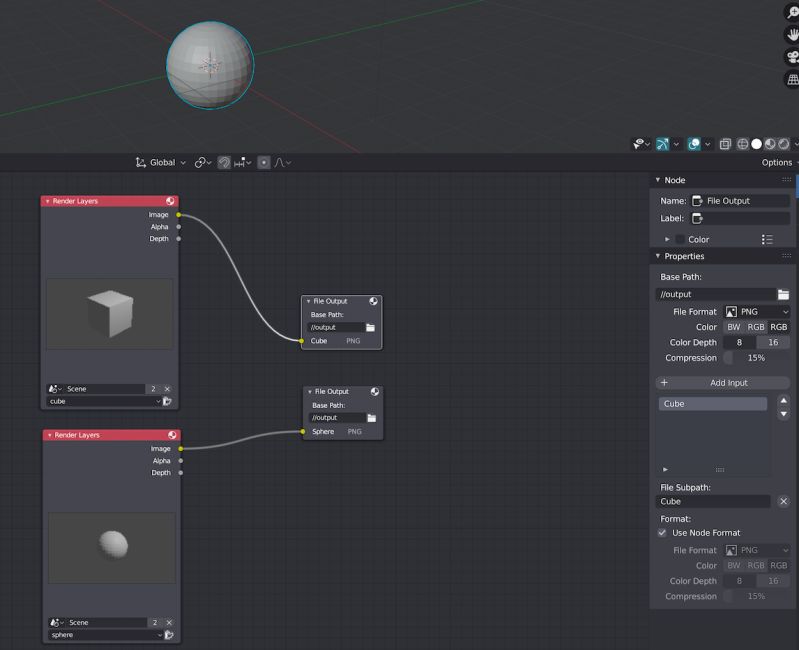Image resolution: width=799 pixels, height=650 pixels.
Task: Click preview icon on Cube File Output node
Action: coord(374,301)
